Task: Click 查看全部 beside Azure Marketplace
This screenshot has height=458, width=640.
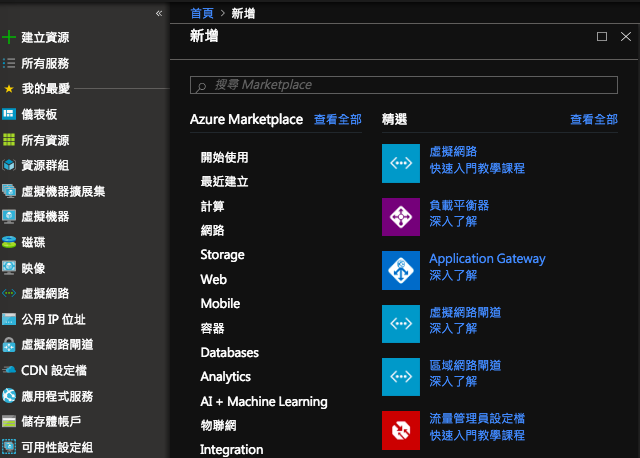Action: (x=338, y=119)
